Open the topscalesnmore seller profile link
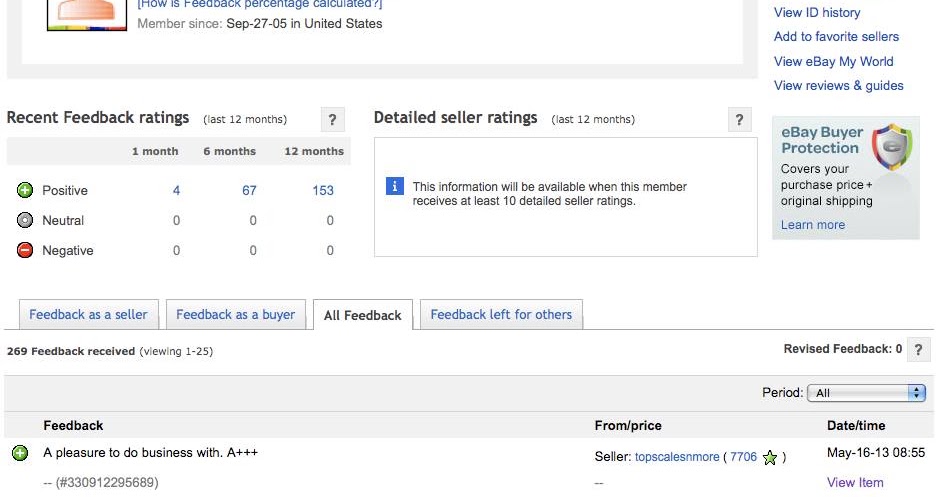The width and height of the screenshot is (945, 497). pyautogui.click(x=677, y=457)
